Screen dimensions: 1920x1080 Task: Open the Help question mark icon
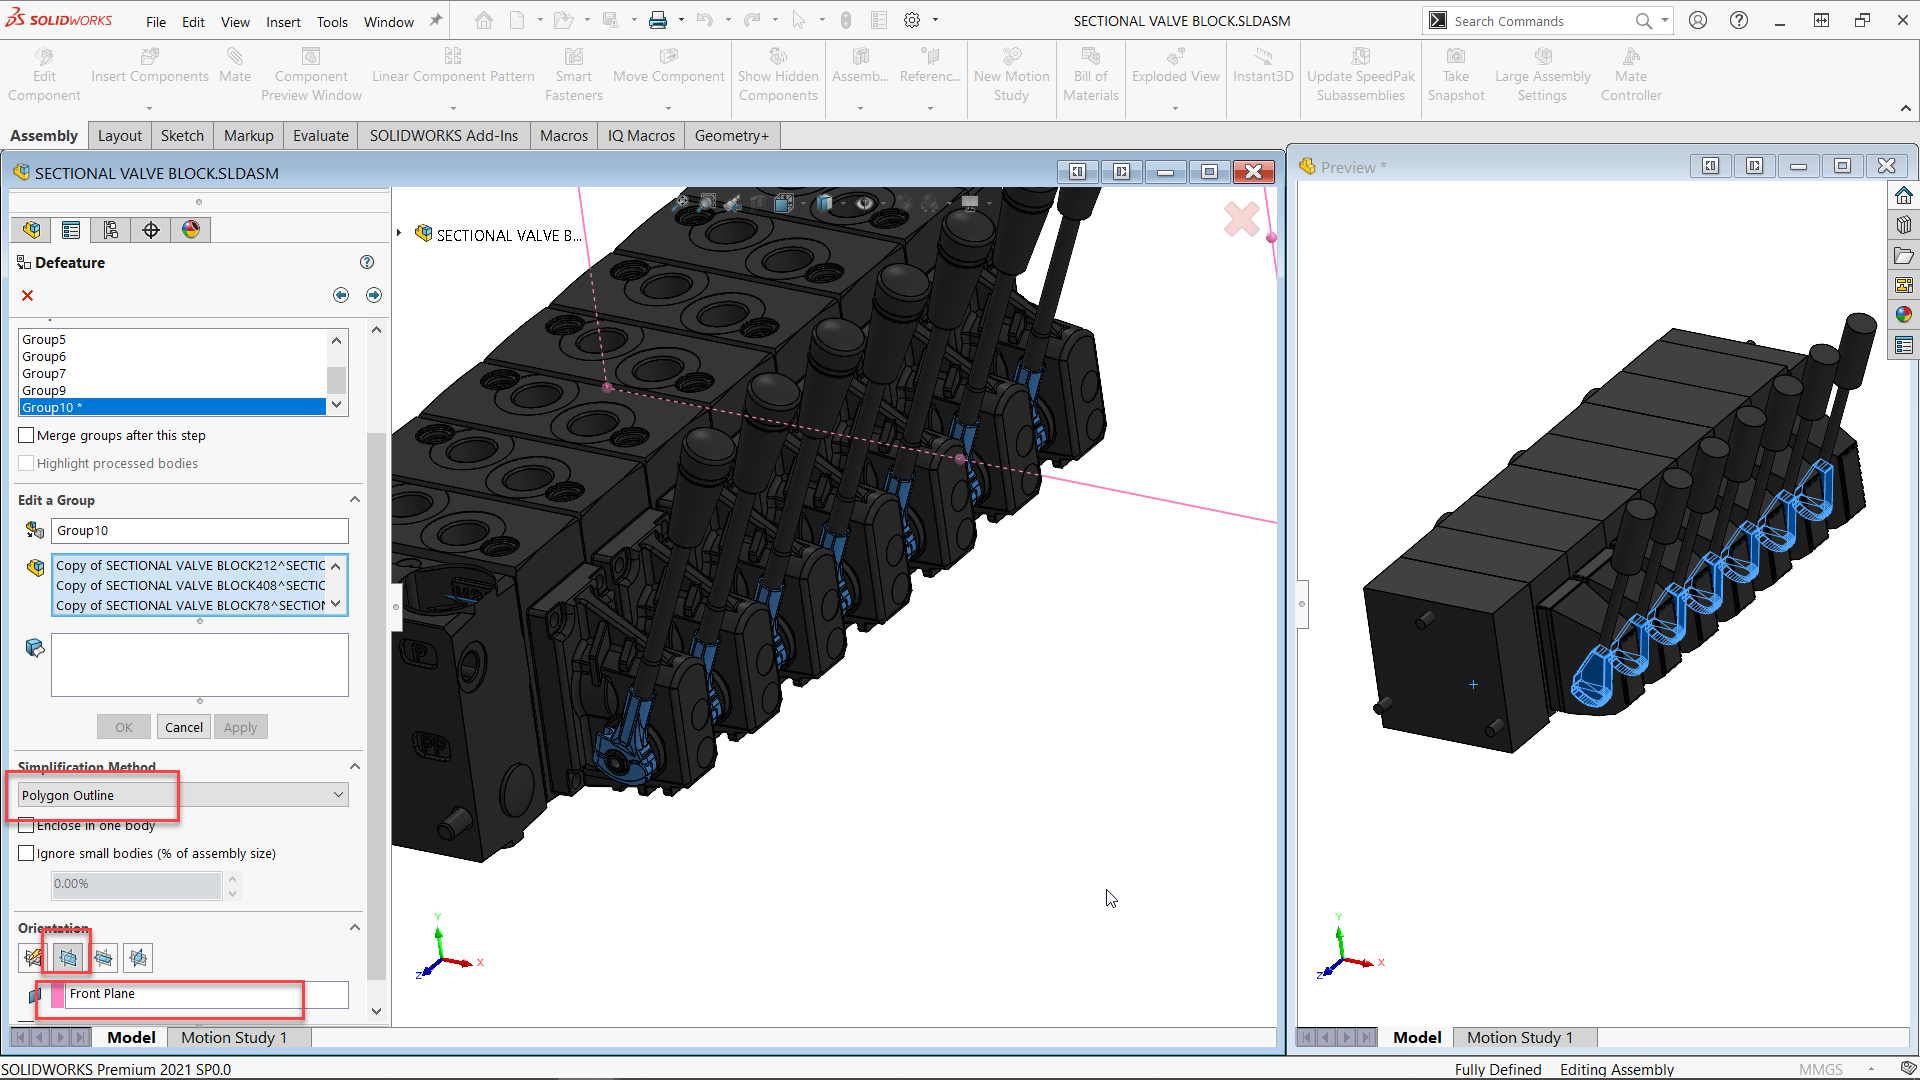[1739, 20]
